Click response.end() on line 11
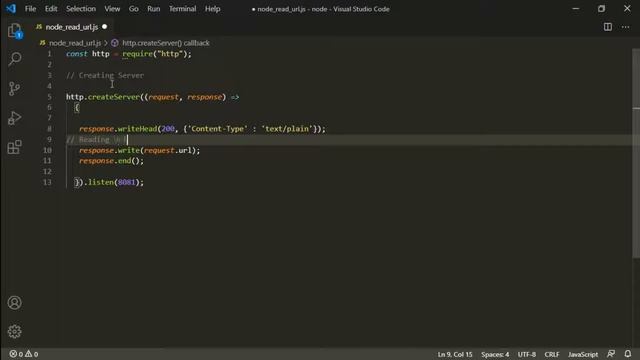Image resolution: width=640 pixels, height=360 pixels. point(111,161)
